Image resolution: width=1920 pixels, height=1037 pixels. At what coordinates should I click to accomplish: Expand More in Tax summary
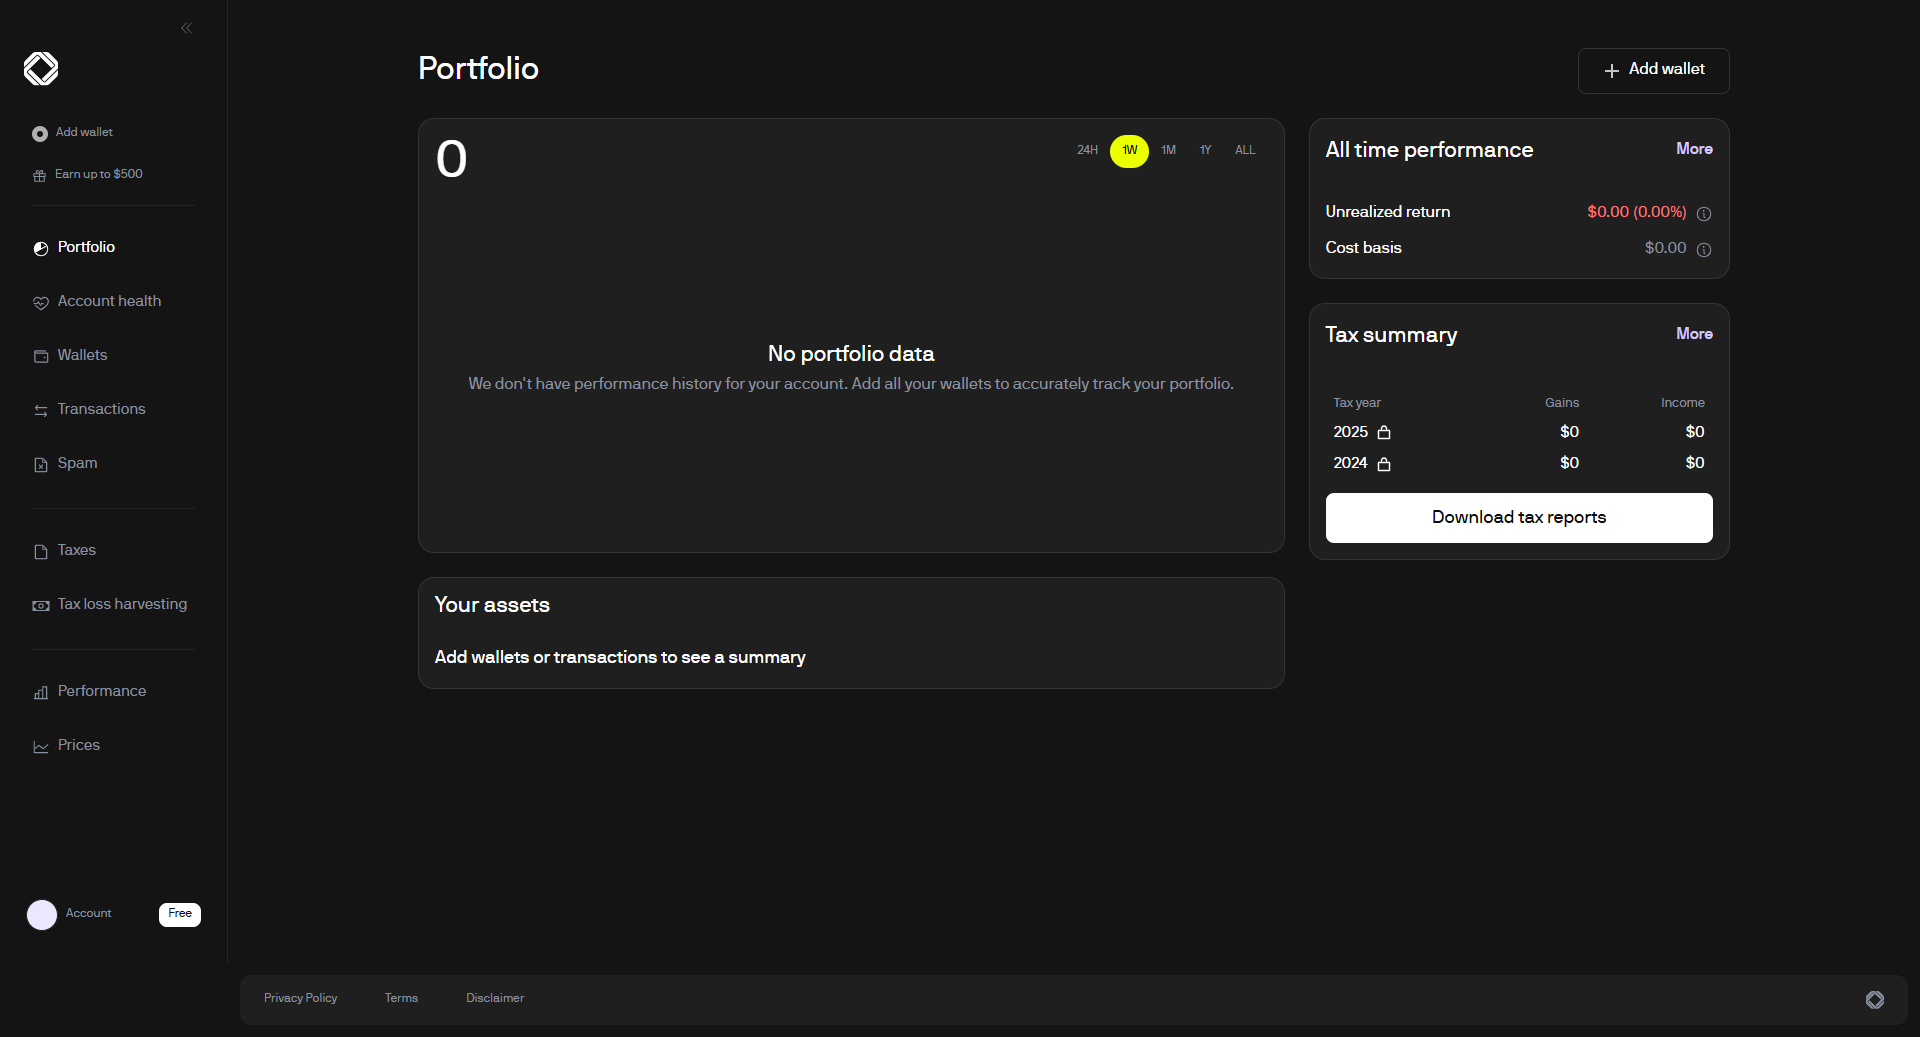click(1694, 334)
